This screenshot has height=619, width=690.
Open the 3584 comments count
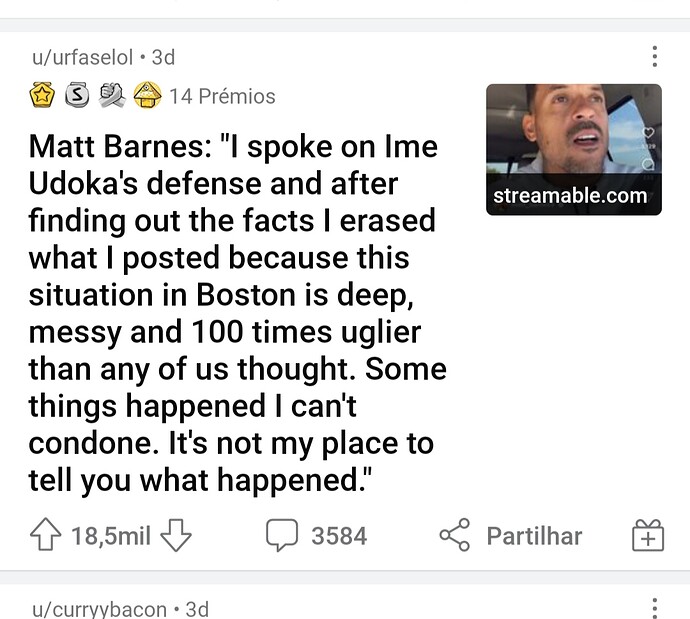pyautogui.click(x=339, y=536)
